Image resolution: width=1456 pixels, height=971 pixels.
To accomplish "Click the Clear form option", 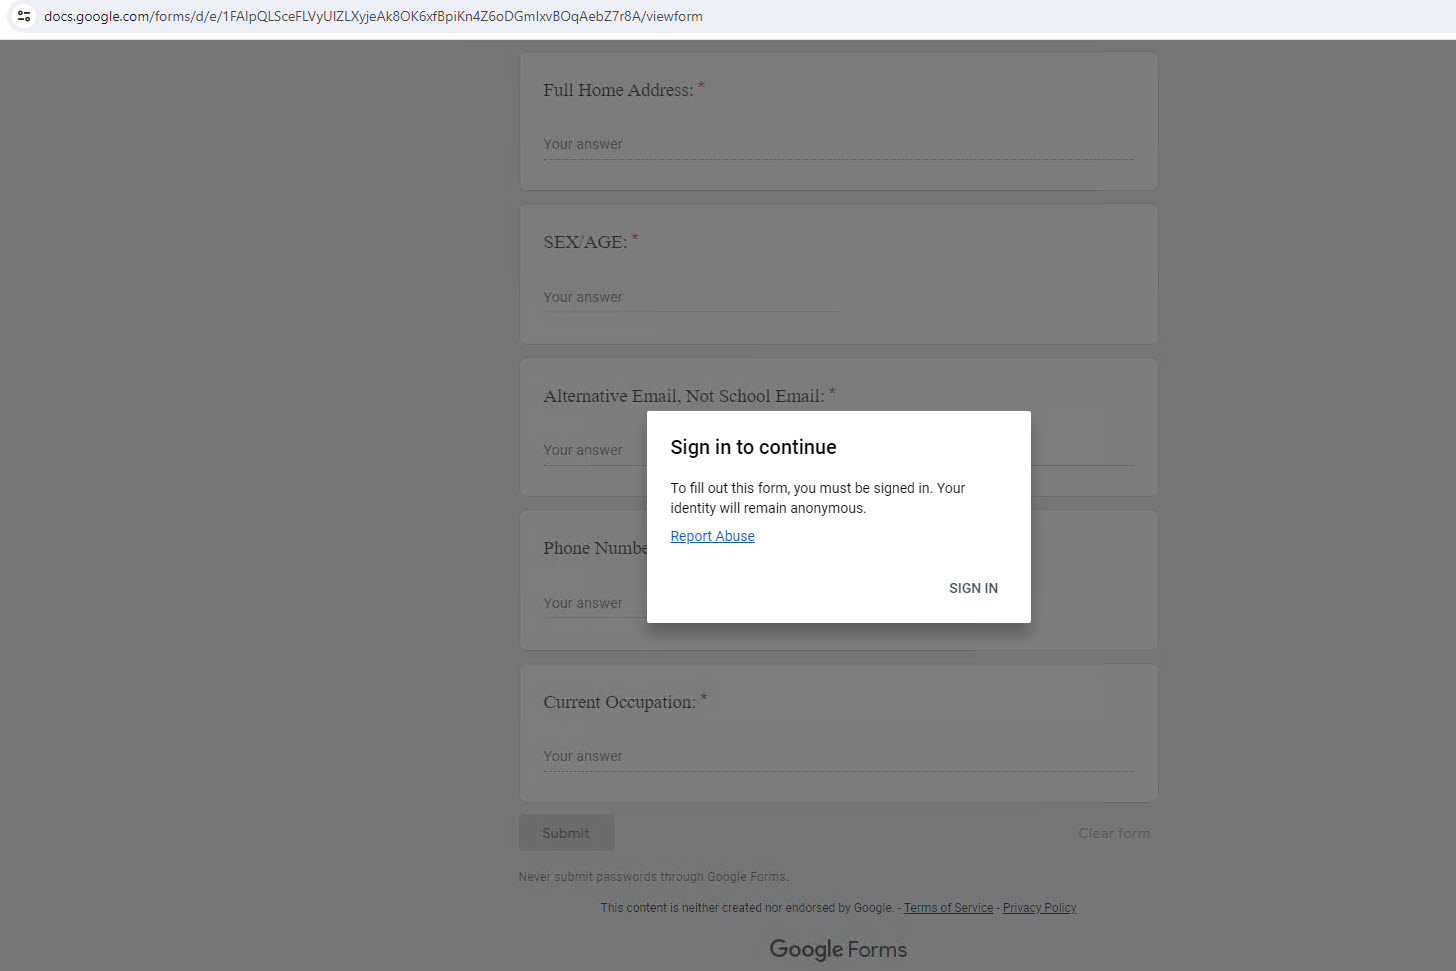I will [x=1113, y=832].
